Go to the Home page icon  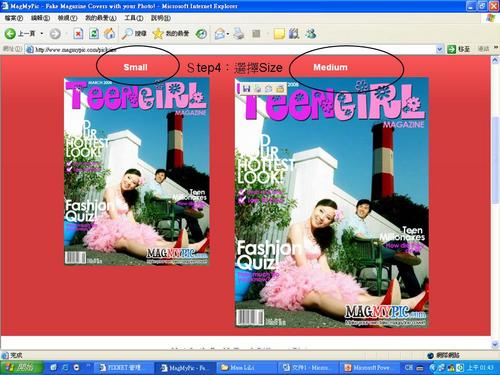(109, 33)
